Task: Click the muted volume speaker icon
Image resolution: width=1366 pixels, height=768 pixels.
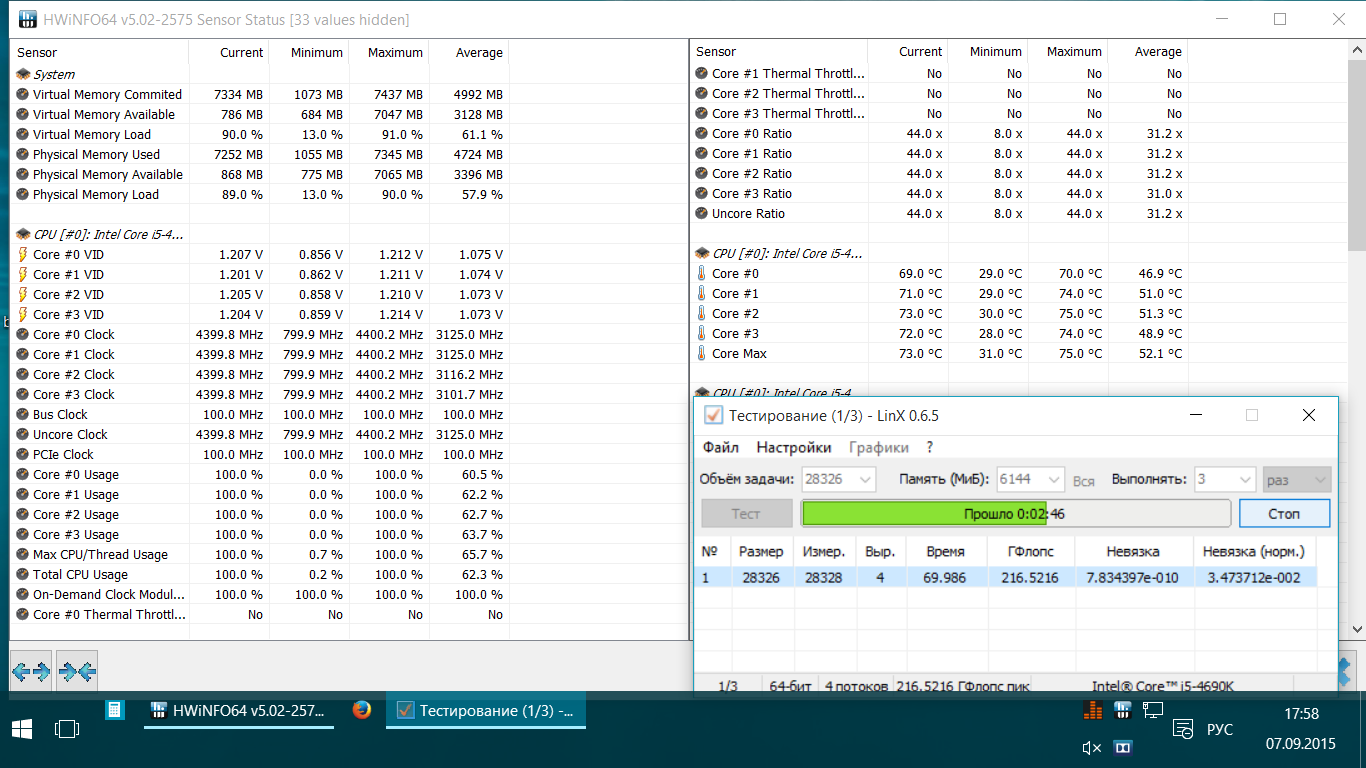Action: pyautogui.click(x=1092, y=748)
